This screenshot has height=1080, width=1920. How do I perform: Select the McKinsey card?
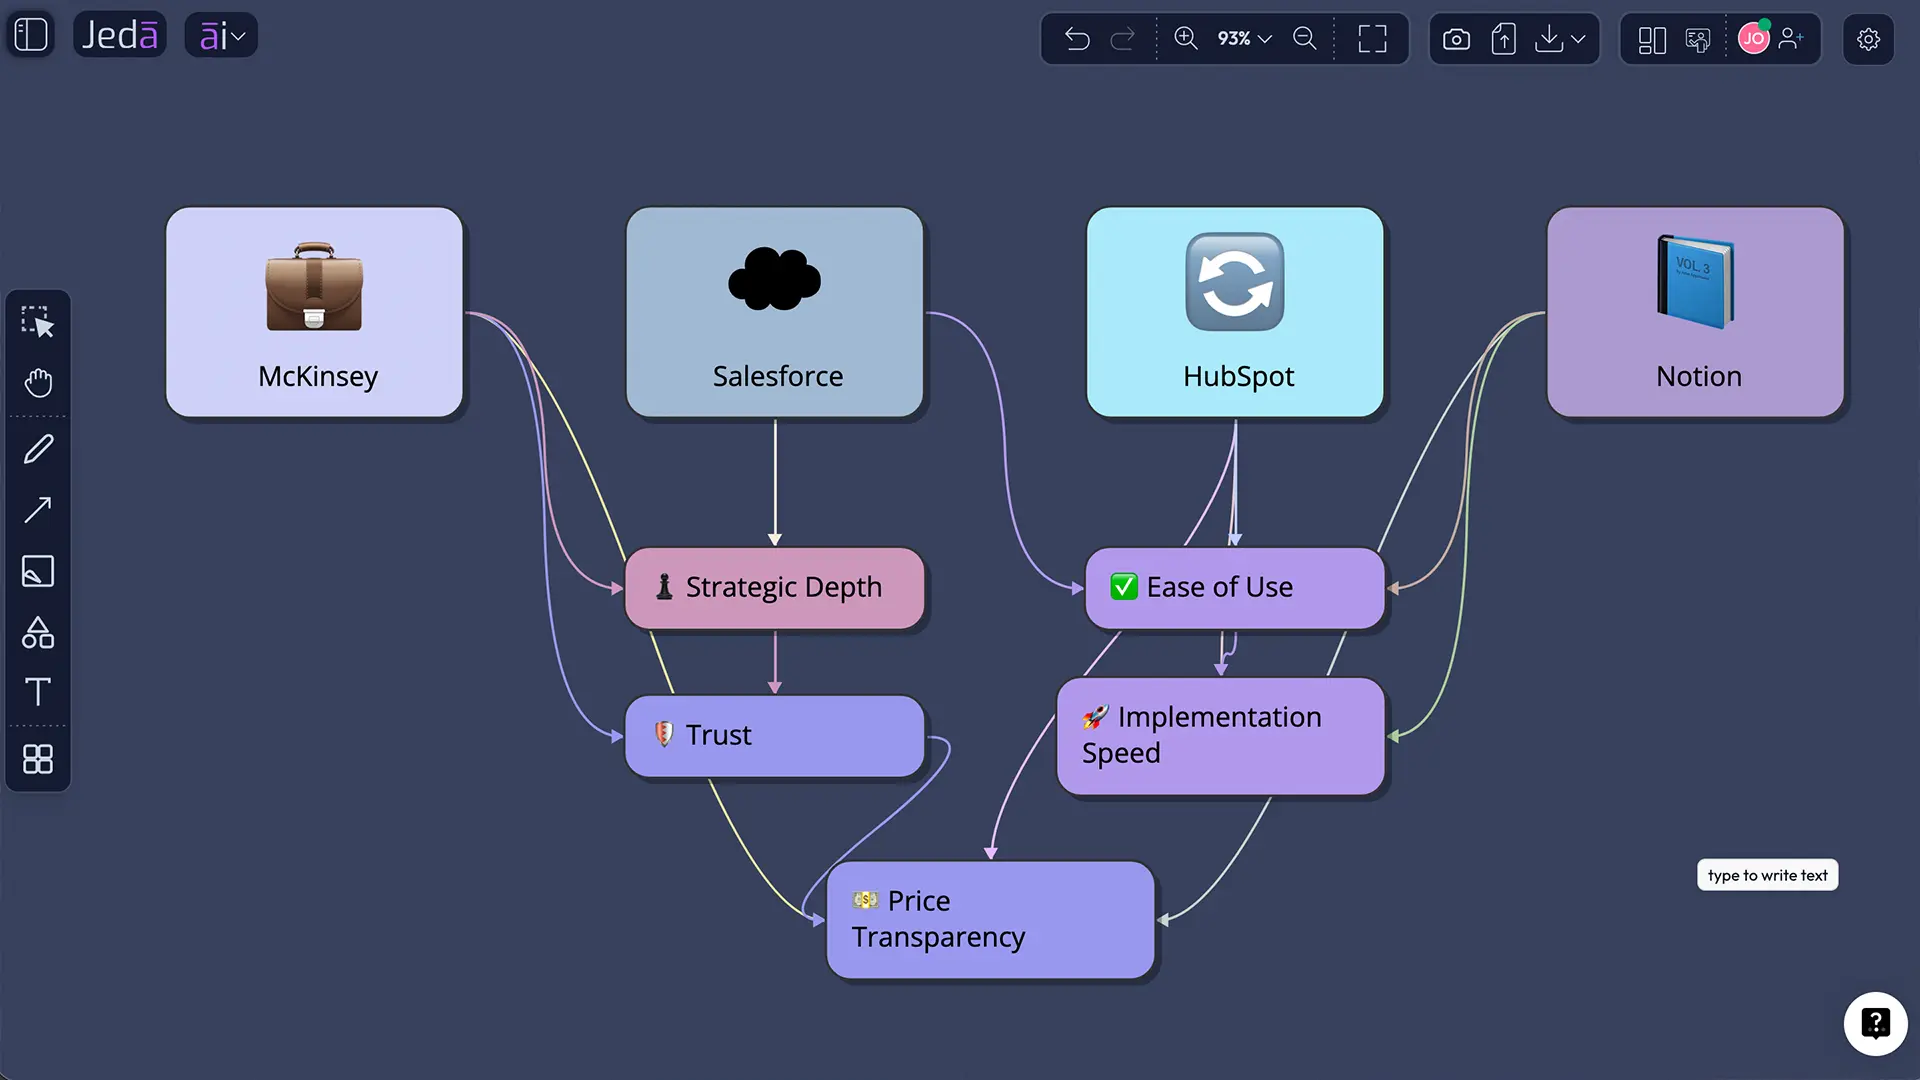click(315, 312)
